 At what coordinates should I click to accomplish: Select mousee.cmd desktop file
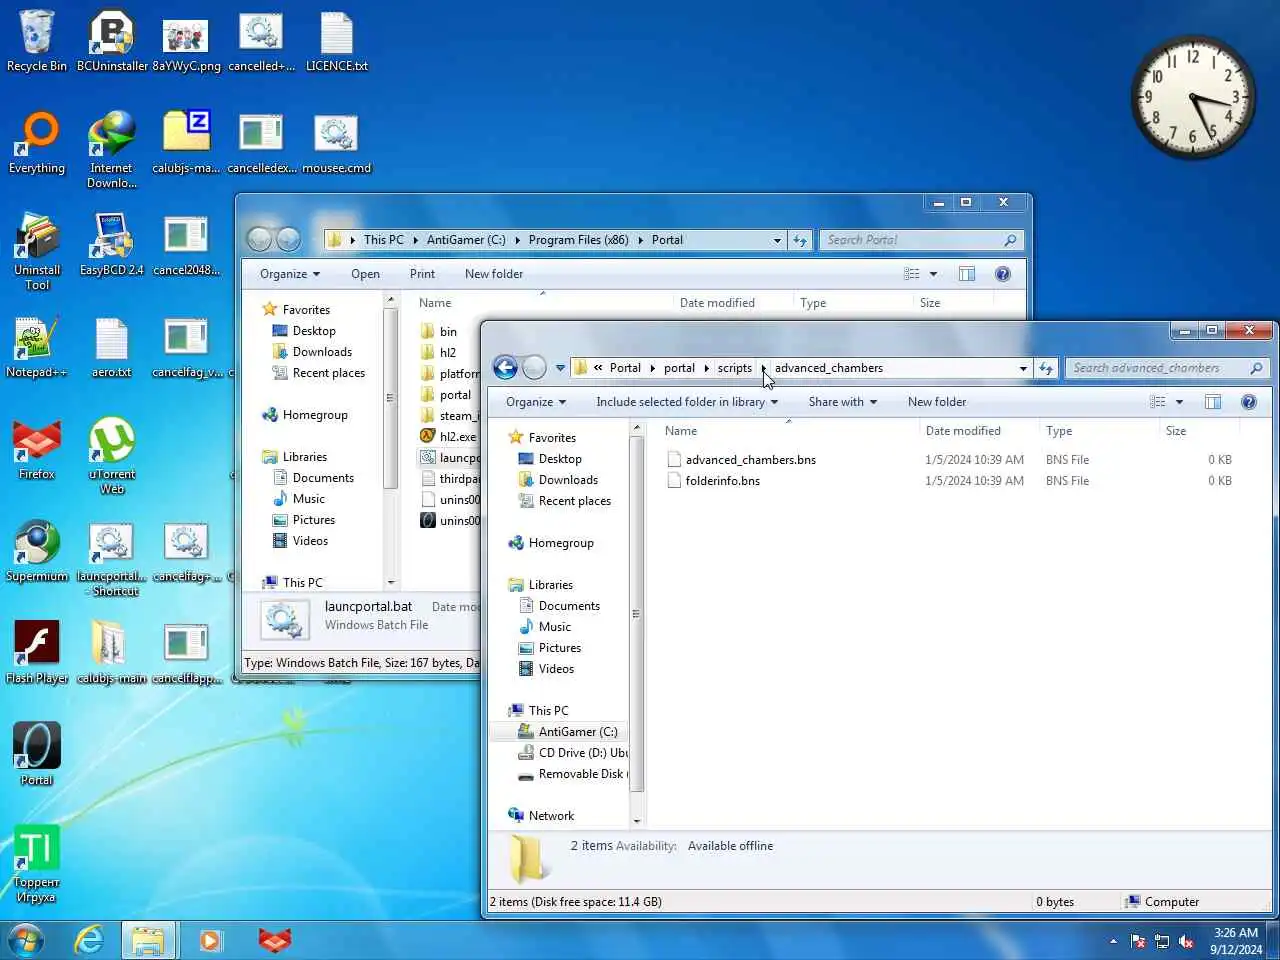point(336,143)
